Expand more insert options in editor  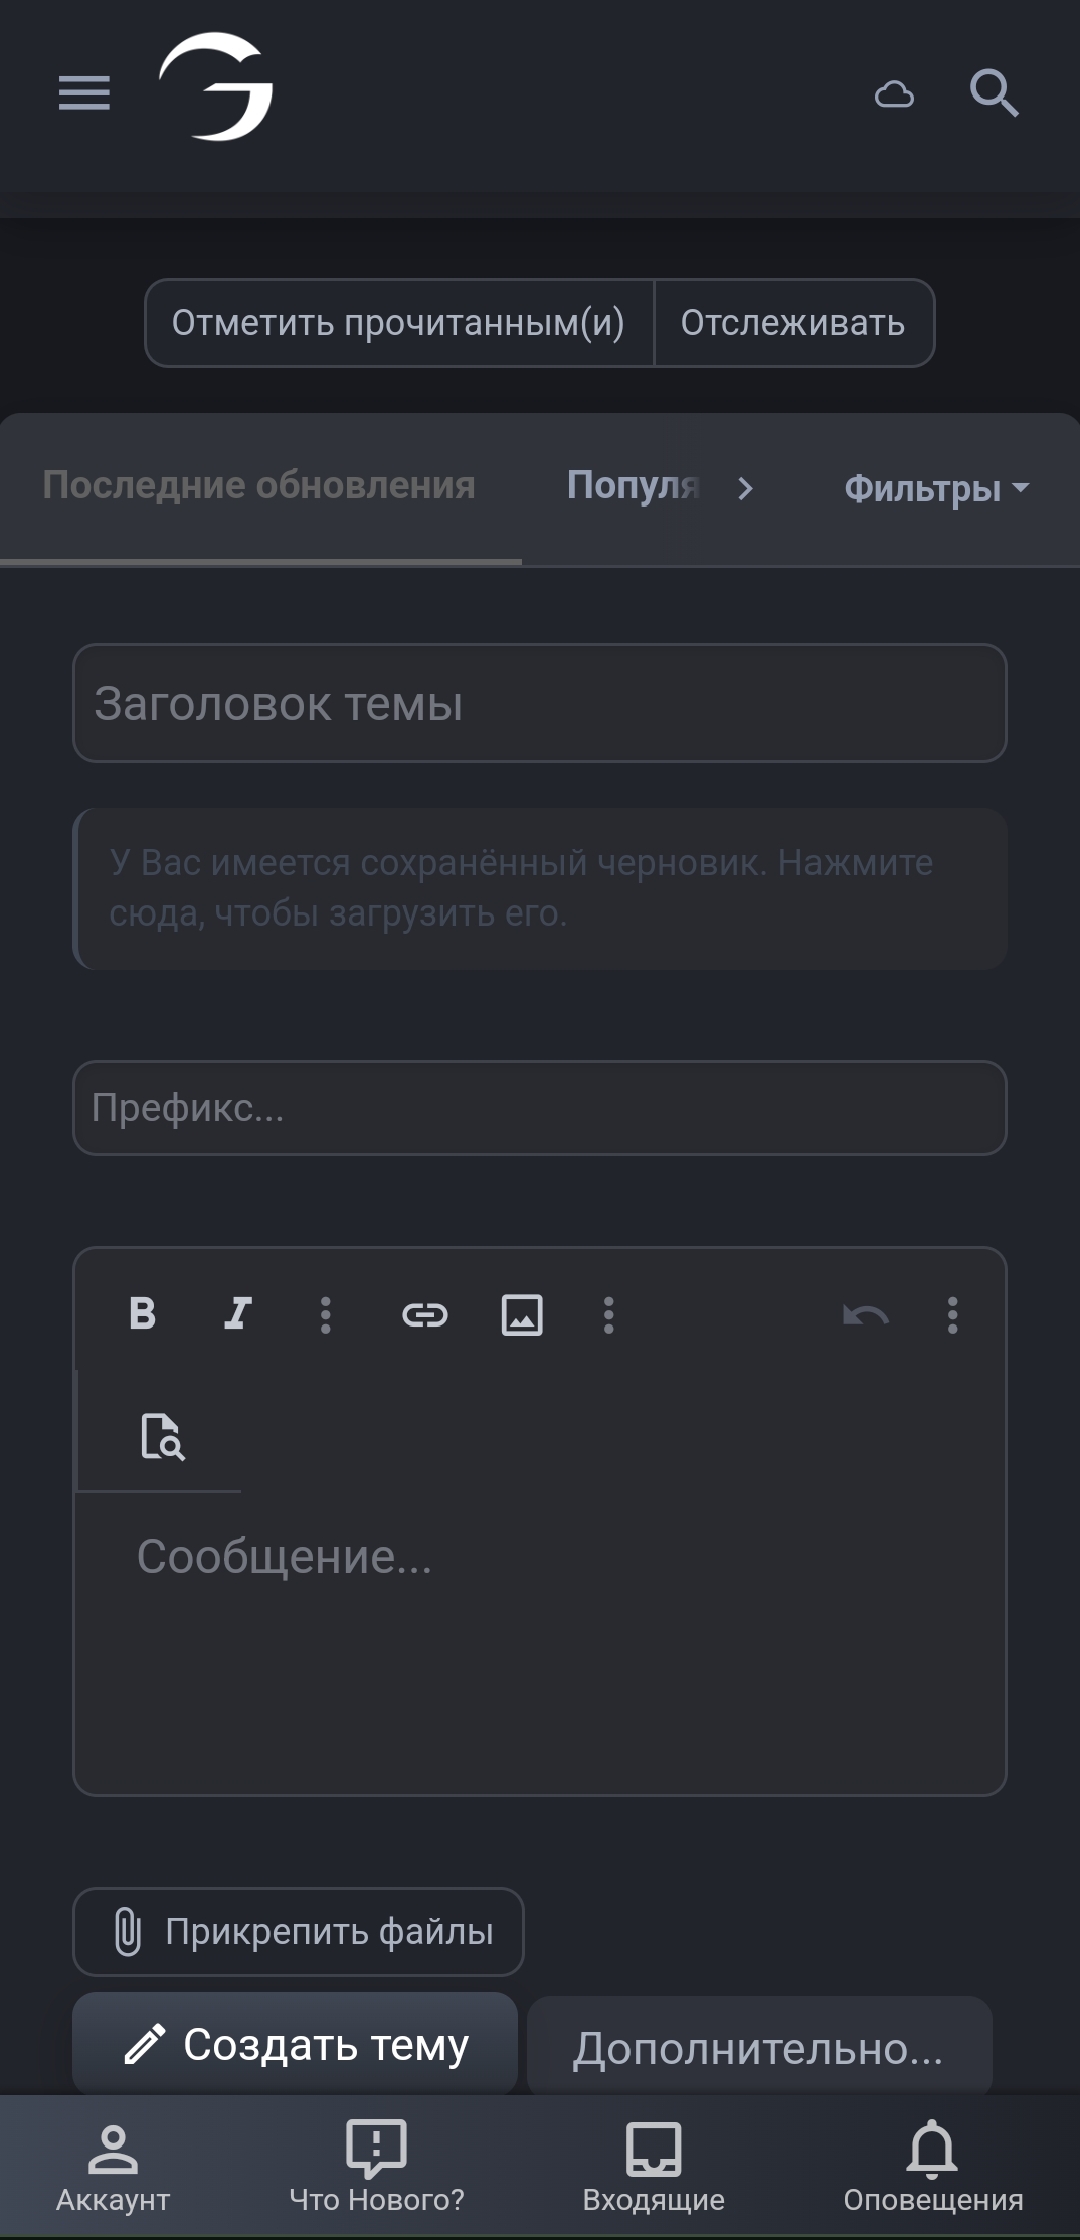coord(608,1315)
